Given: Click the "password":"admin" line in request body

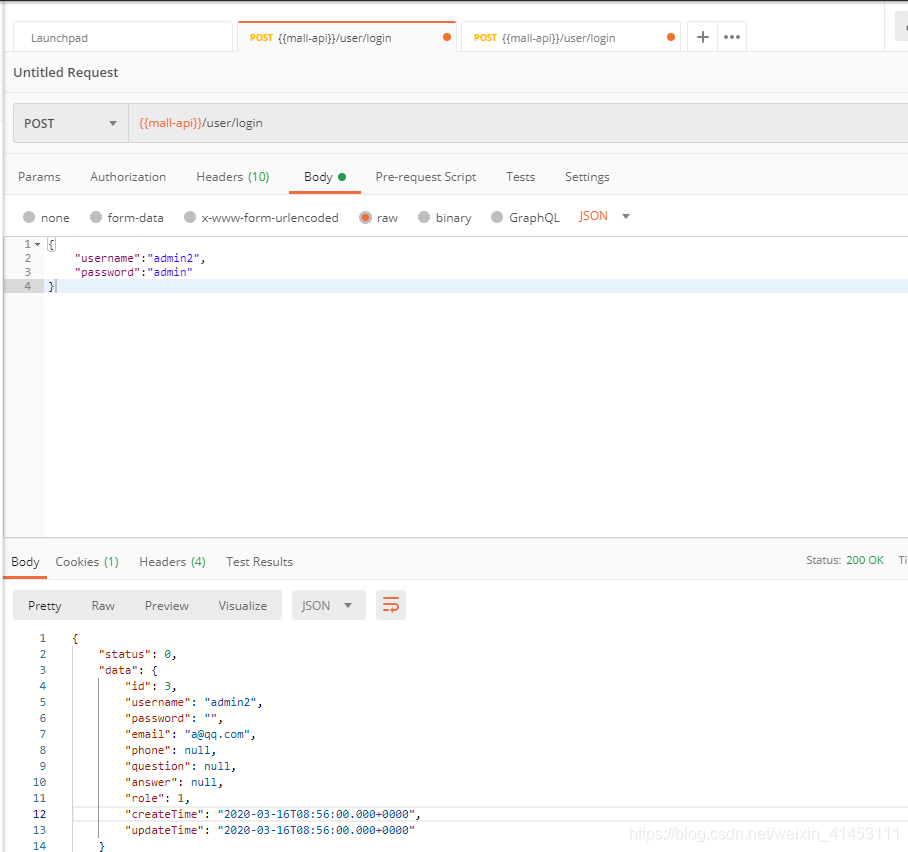Looking at the screenshot, I should (x=134, y=272).
